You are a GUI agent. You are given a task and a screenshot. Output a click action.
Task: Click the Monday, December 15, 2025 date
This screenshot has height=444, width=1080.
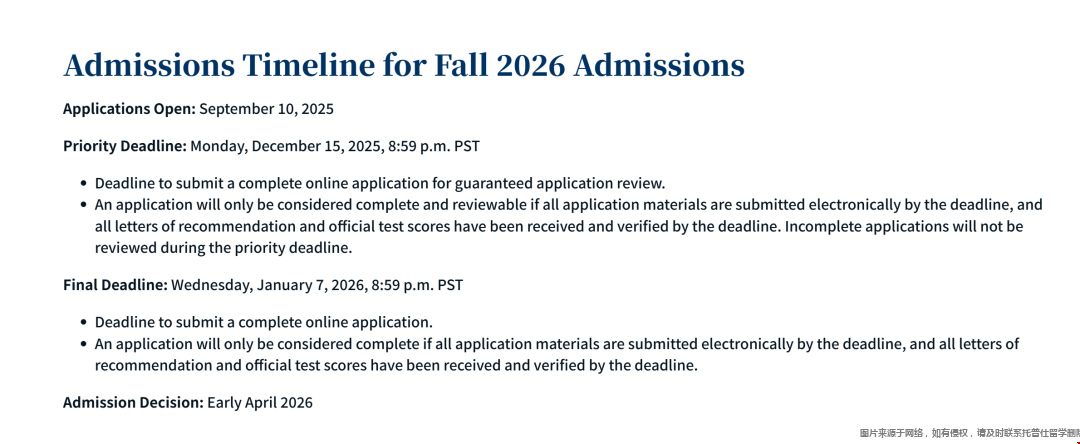pos(286,146)
